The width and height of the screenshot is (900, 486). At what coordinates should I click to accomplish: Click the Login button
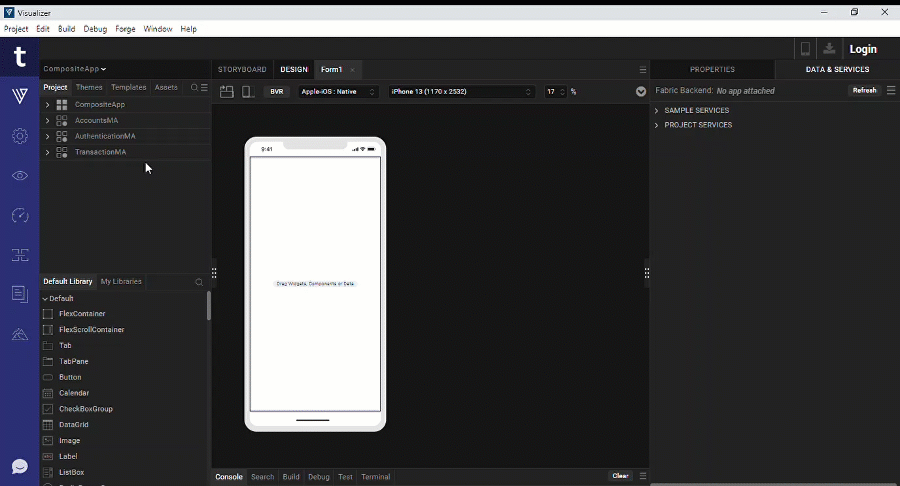(x=862, y=49)
